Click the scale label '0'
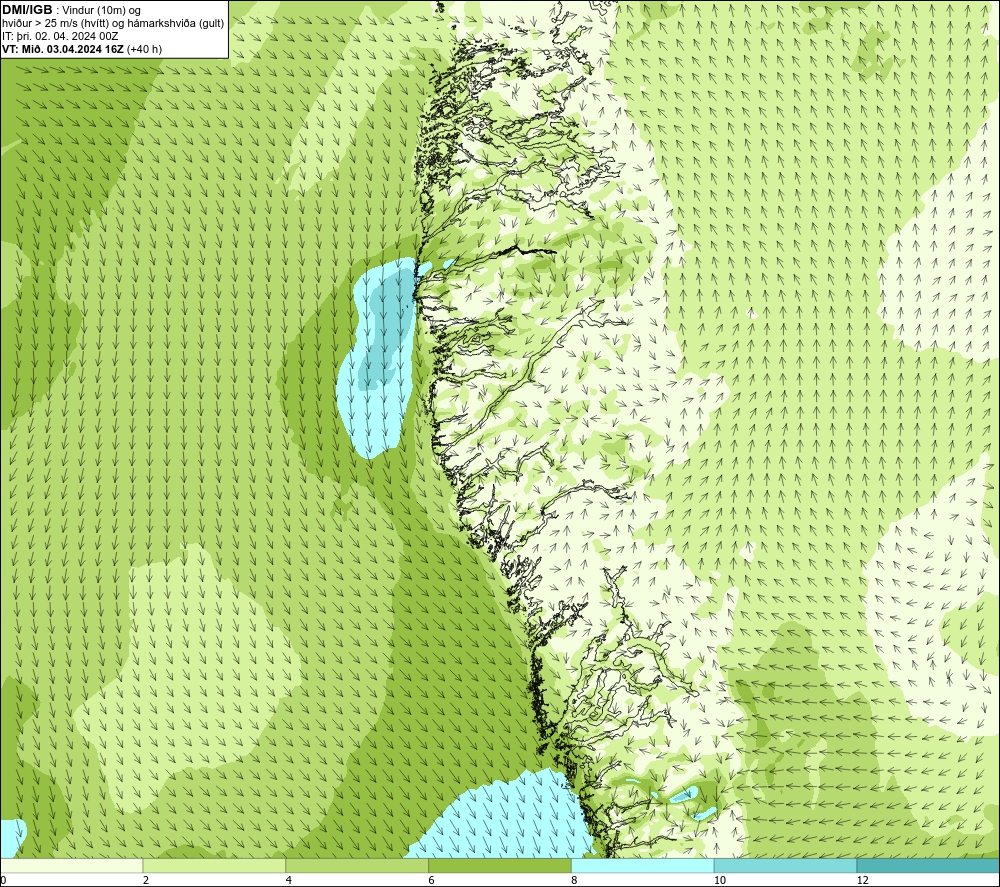The width and height of the screenshot is (1000, 887). tap(3, 880)
